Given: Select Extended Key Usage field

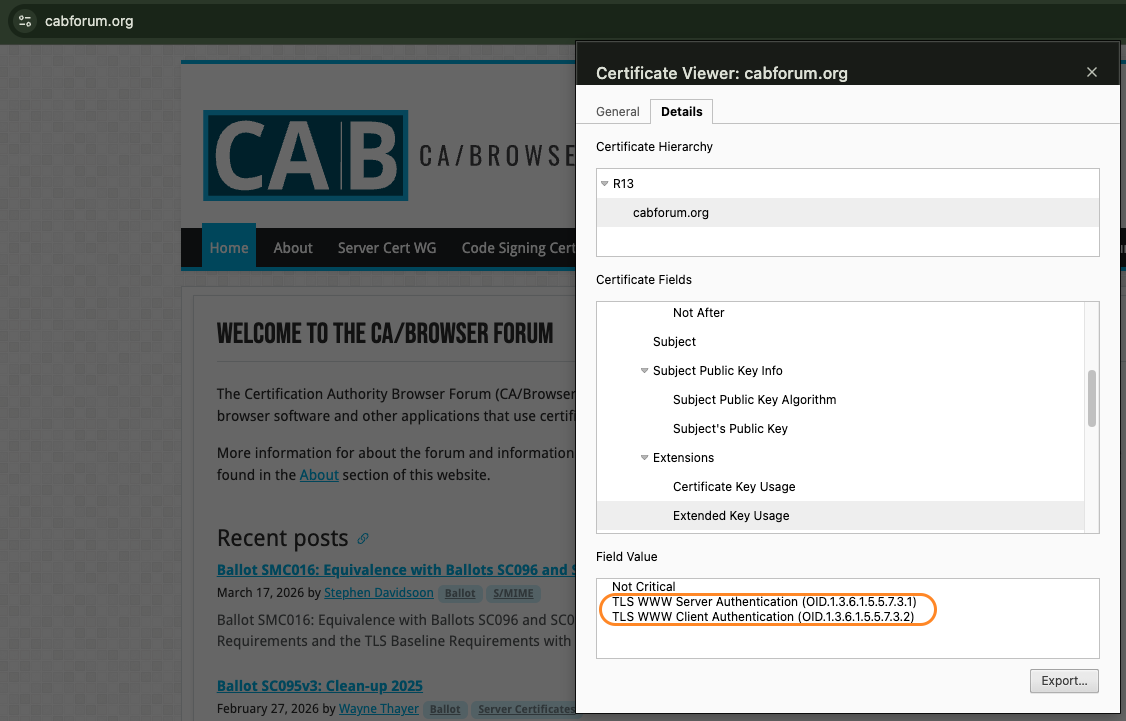Looking at the screenshot, I should point(840,516).
